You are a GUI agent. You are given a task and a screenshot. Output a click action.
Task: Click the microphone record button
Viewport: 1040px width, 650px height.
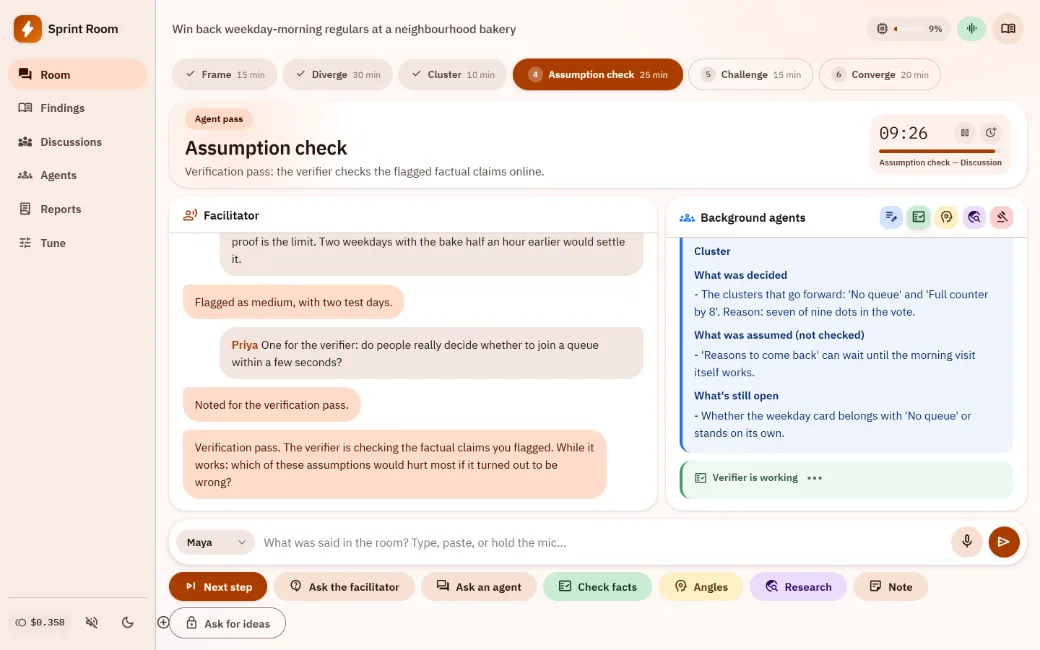(x=966, y=542)
